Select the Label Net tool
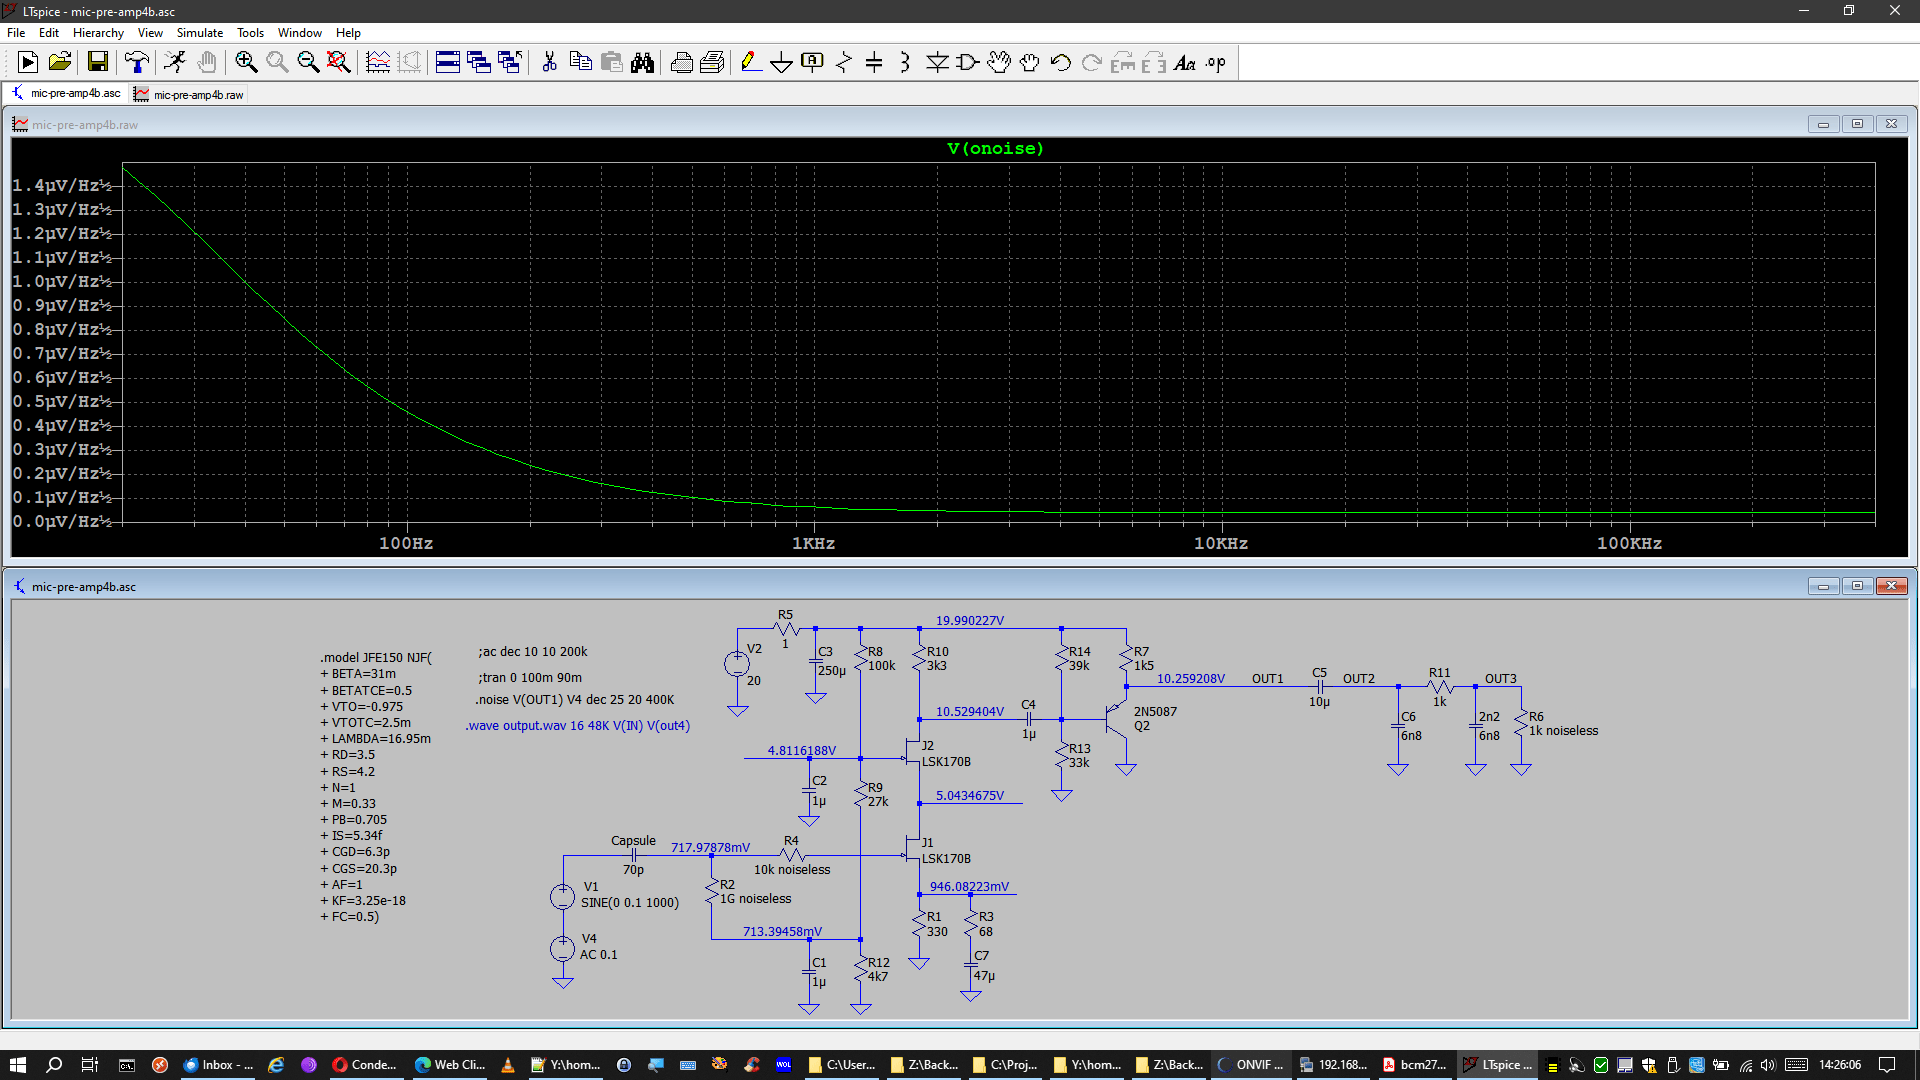 tap(812, 62)
